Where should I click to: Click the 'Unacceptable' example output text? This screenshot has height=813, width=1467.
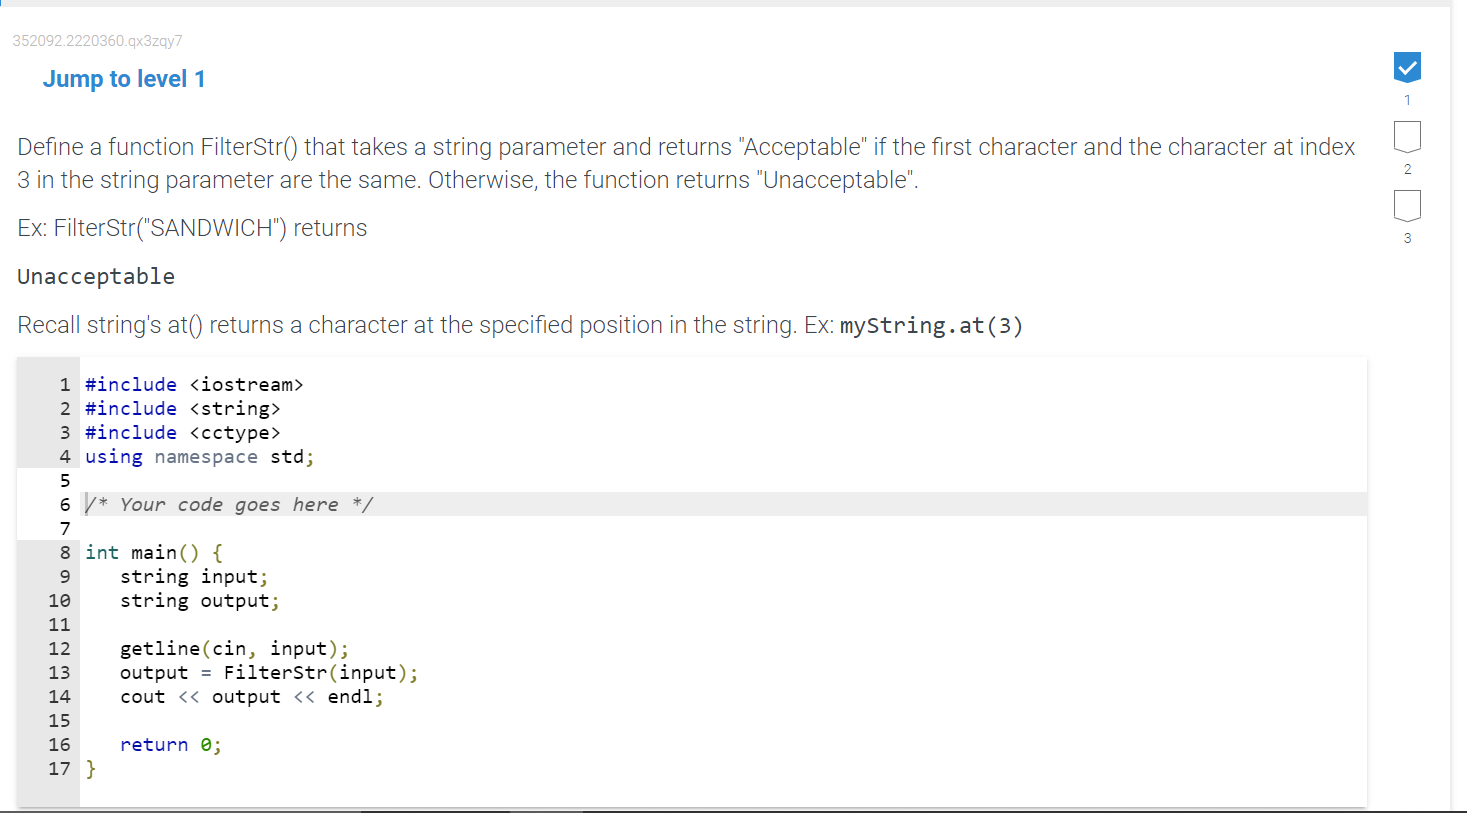[x=95, y=276]
